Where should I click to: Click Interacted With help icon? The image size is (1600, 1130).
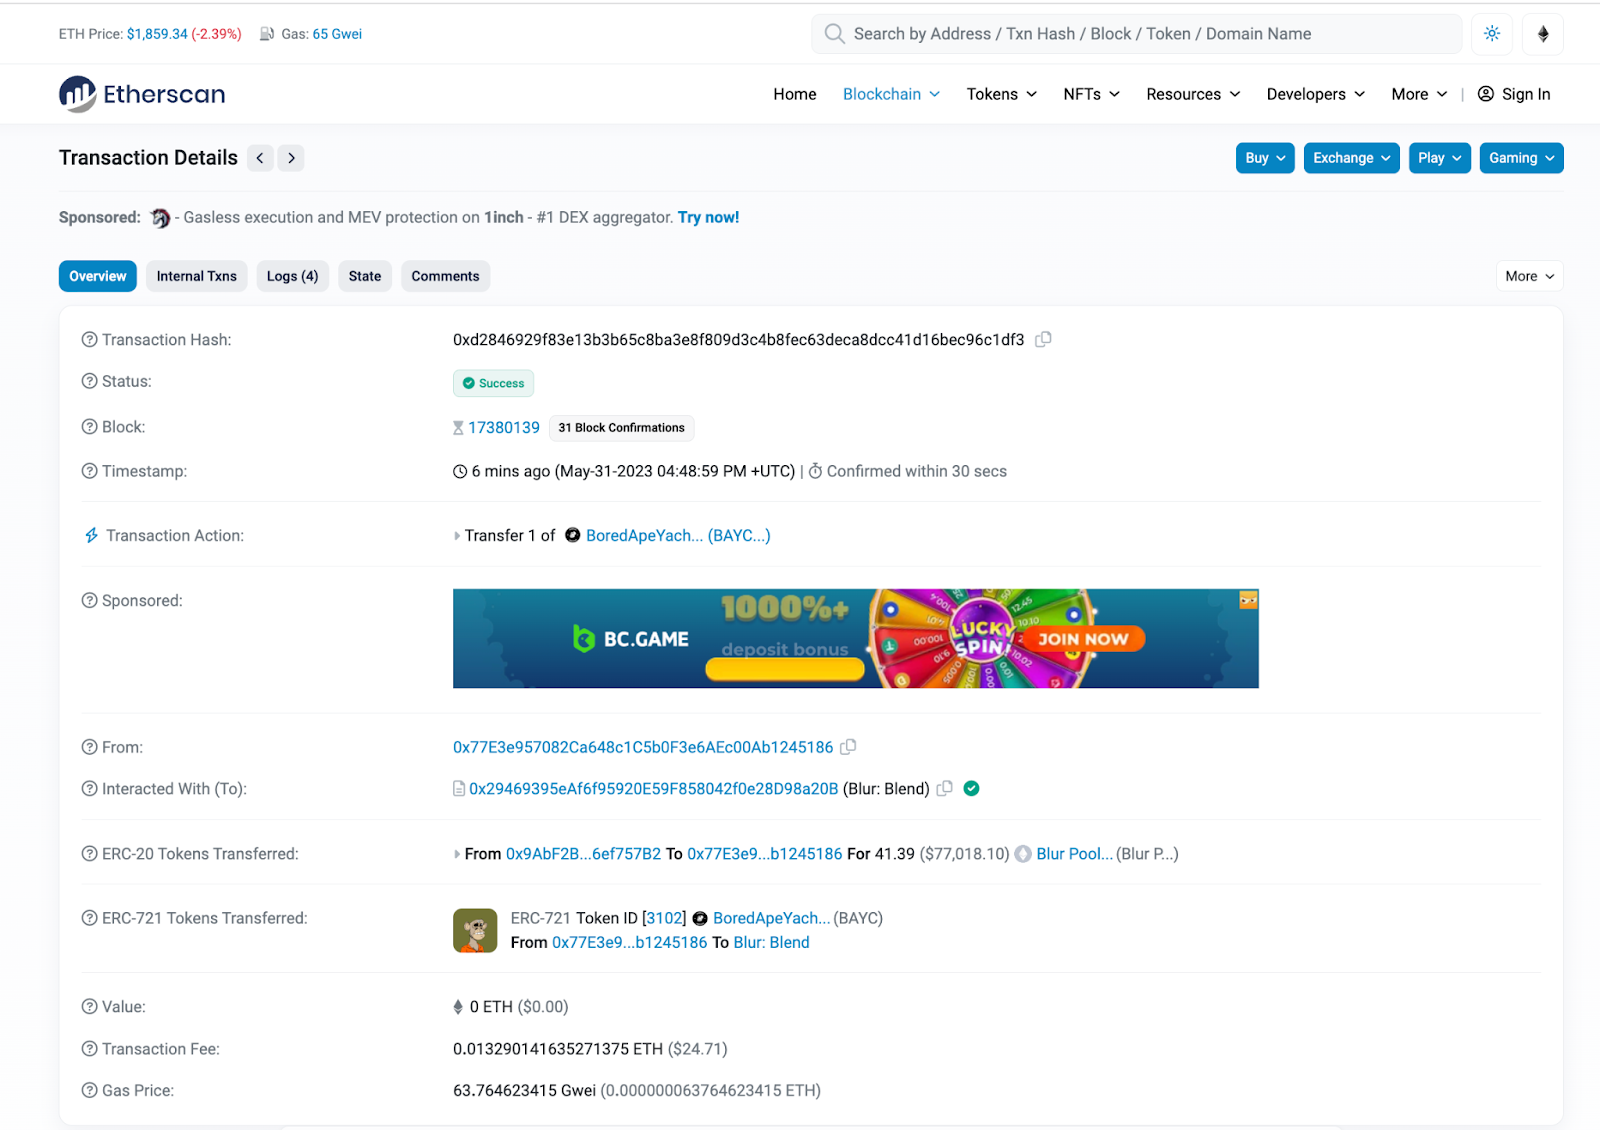(x=90, y=789)
